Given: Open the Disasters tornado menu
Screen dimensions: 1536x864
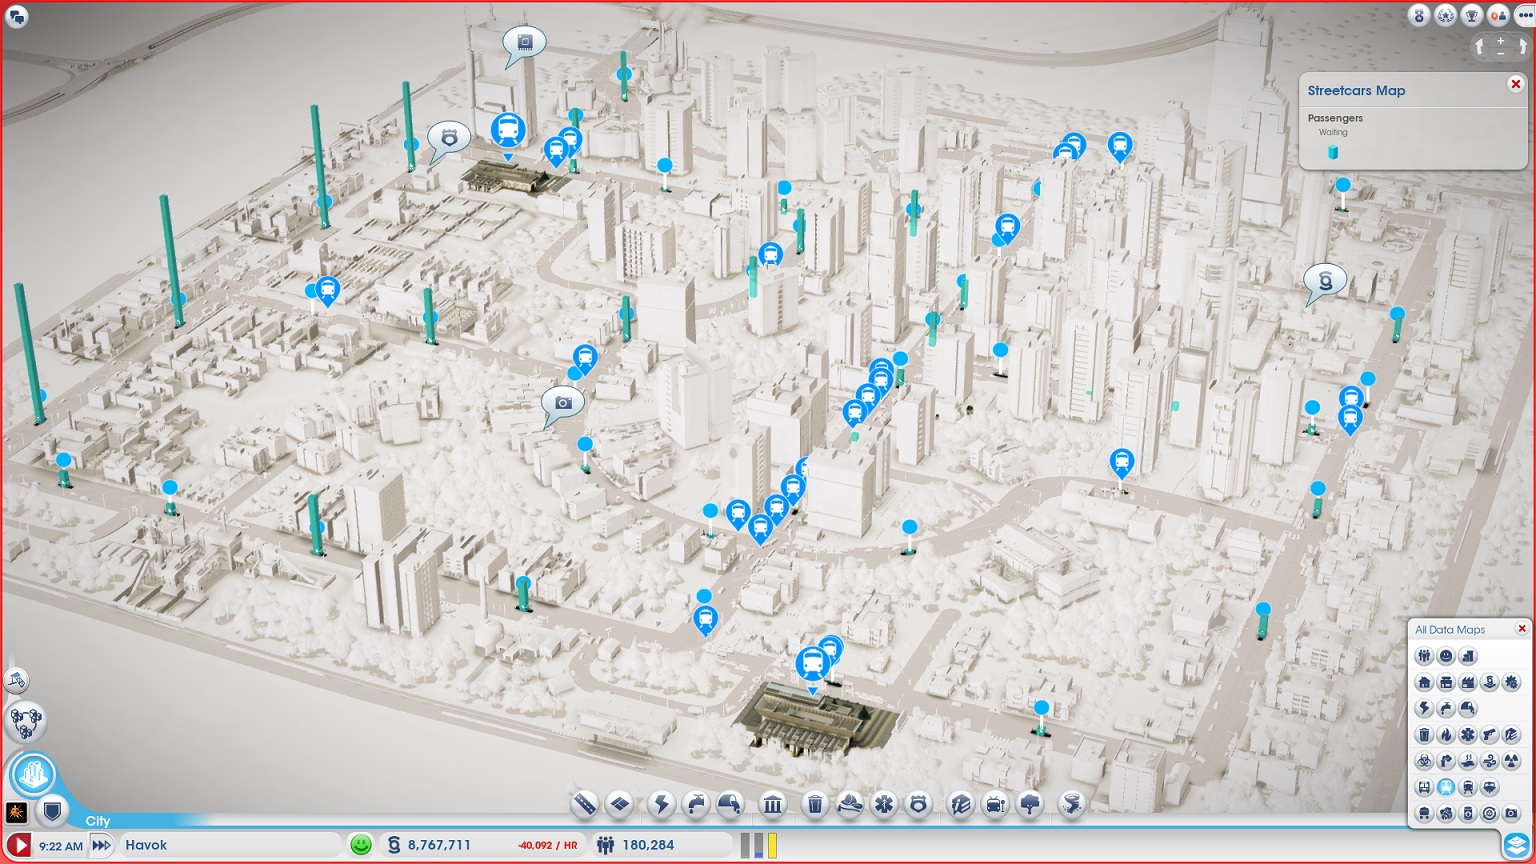Looking at the screenshot, I should tap(1072, 803).
